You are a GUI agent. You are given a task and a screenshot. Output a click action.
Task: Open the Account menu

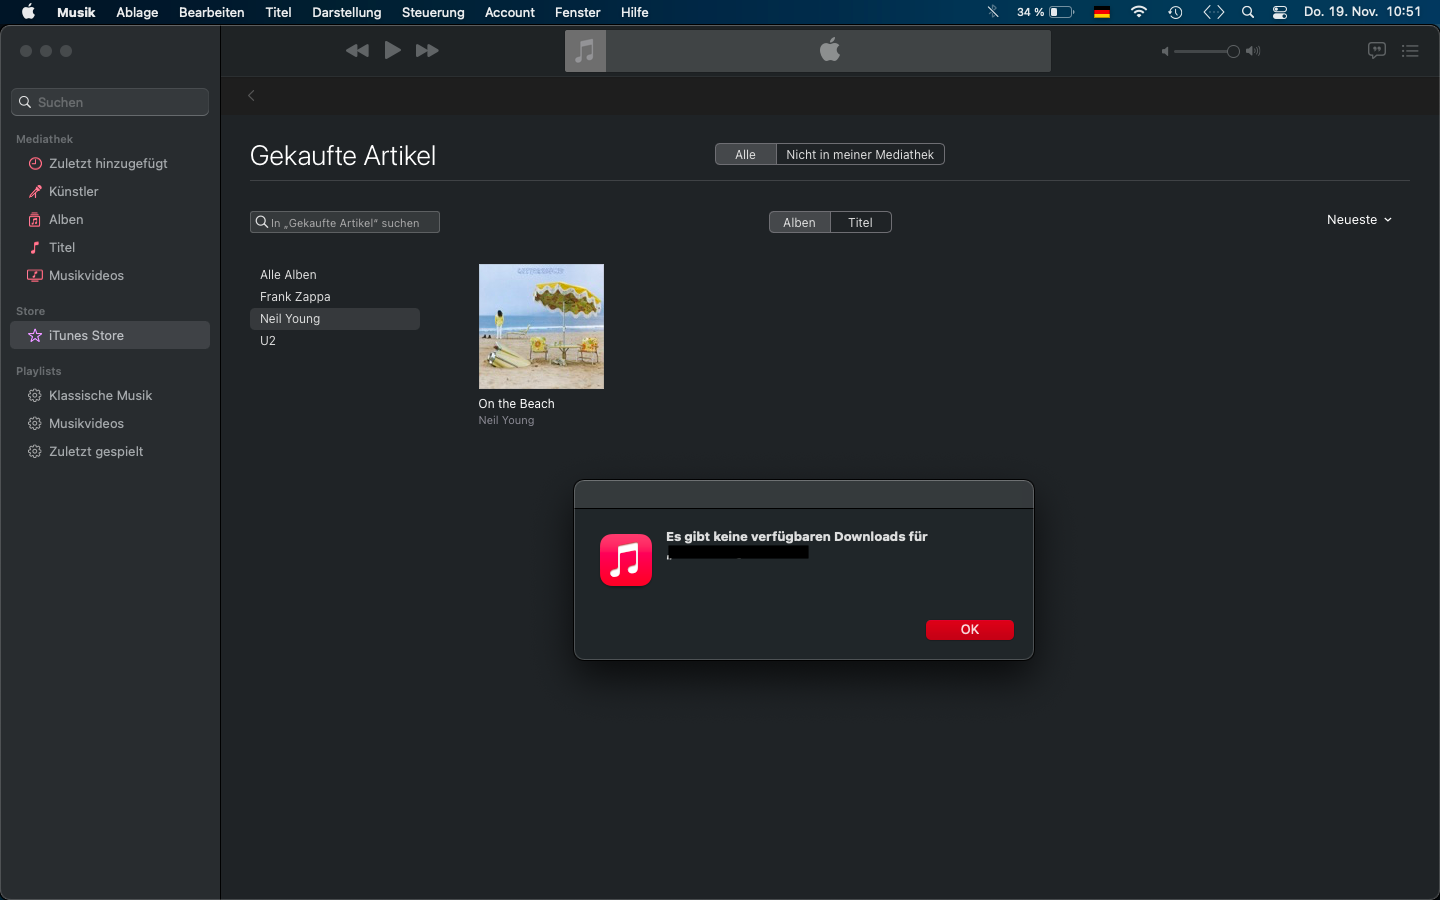[509, 12]
